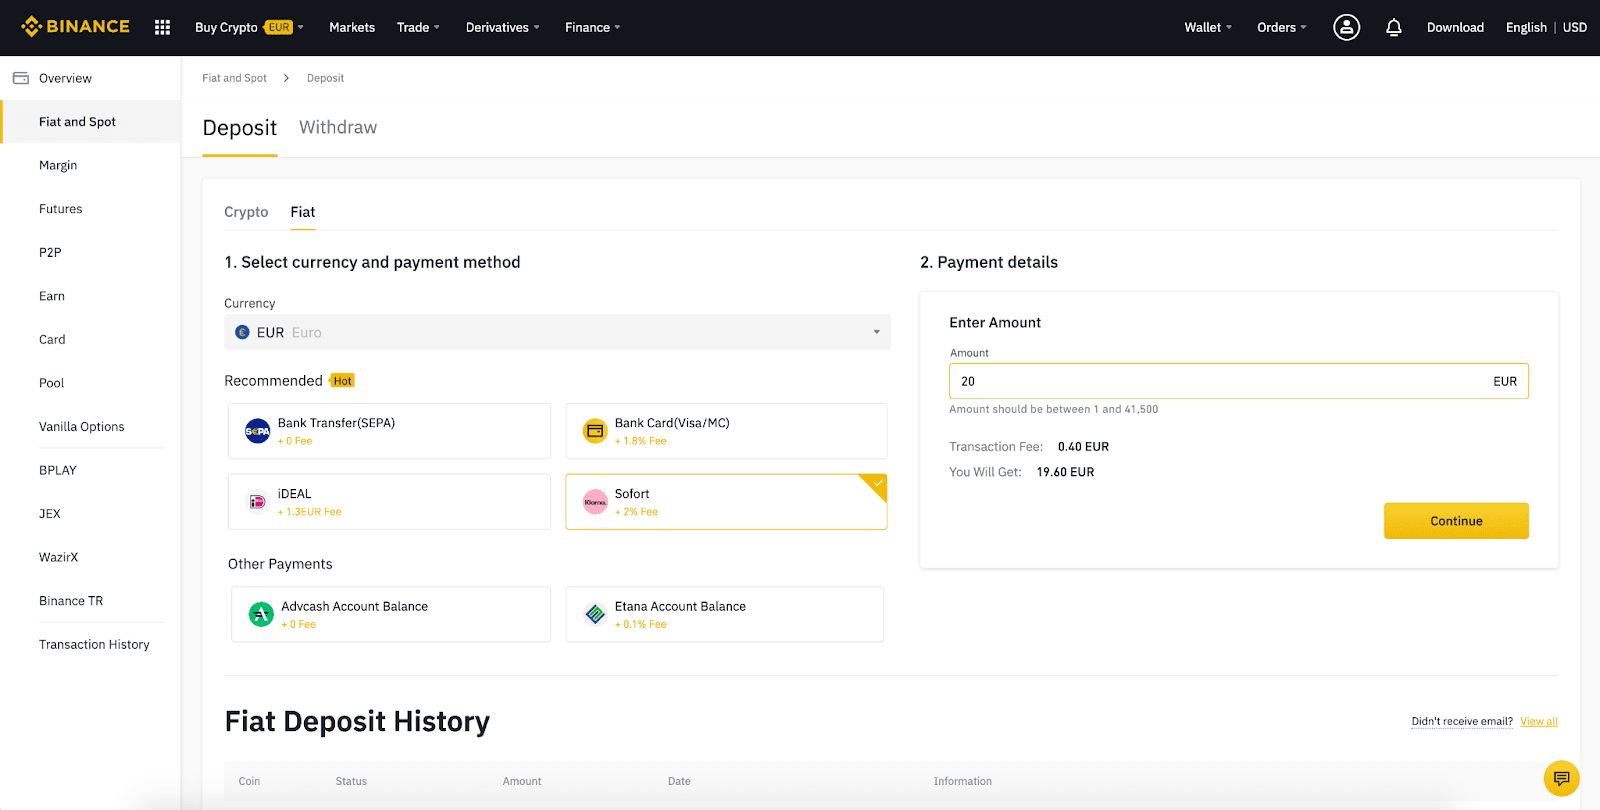Click Didn't receive email link

(1462, 721)
